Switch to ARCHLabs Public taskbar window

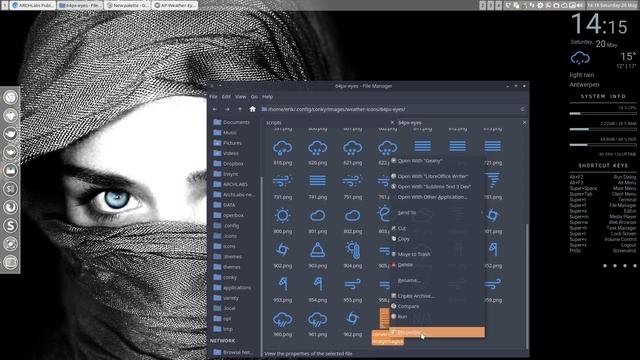click(x=33, y=5)
